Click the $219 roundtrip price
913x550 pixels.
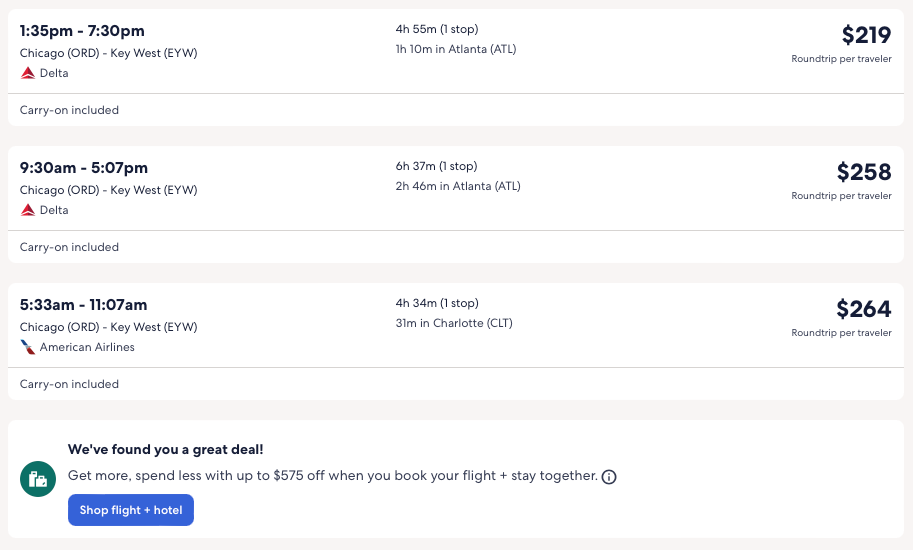(x=865, y=36)
